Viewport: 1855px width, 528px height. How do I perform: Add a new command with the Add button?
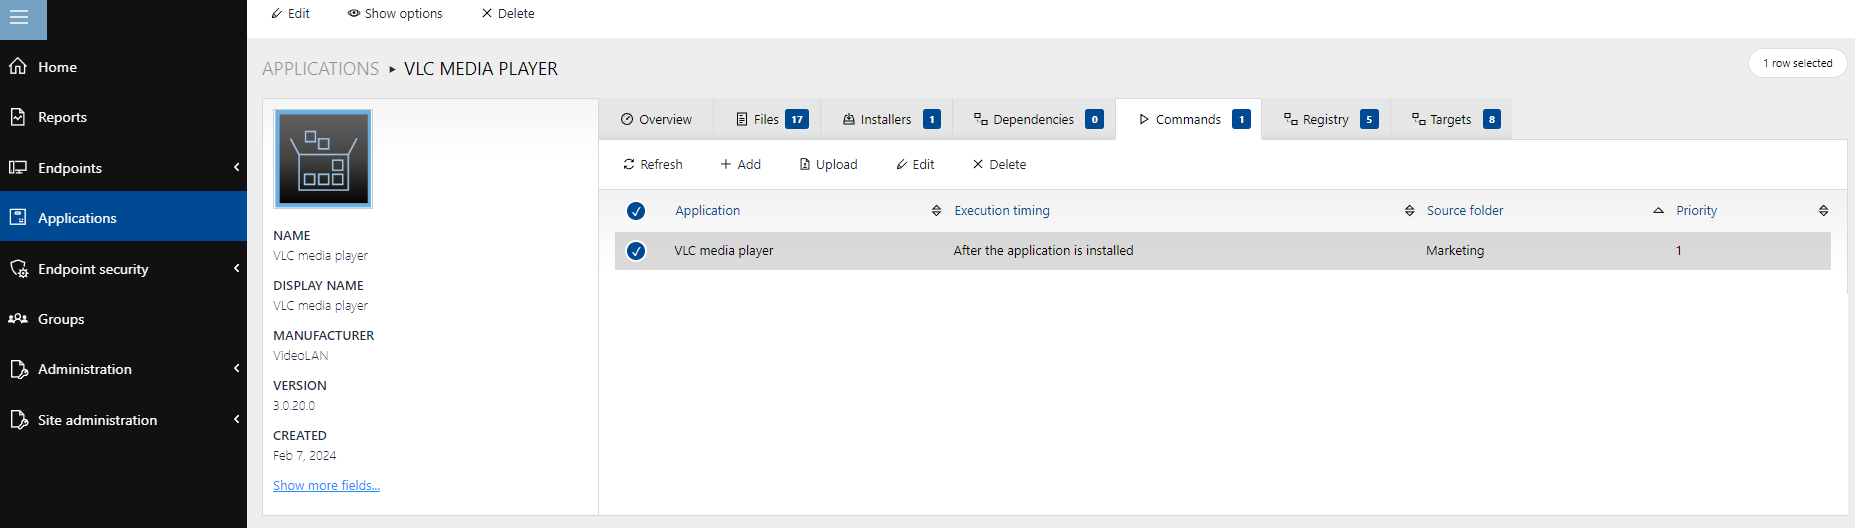coord(740,165)
